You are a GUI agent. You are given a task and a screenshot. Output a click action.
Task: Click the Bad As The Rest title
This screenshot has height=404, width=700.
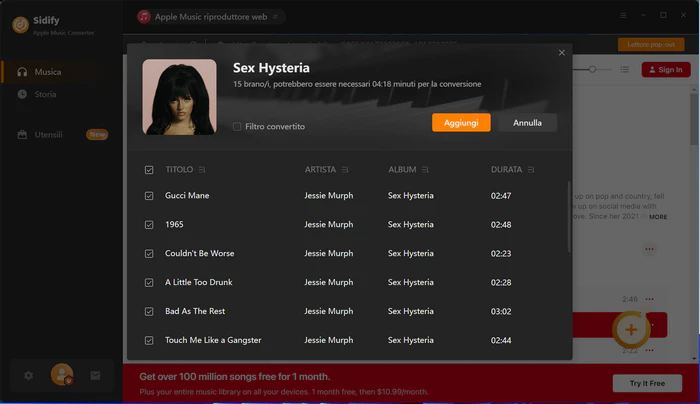[195, 311]
